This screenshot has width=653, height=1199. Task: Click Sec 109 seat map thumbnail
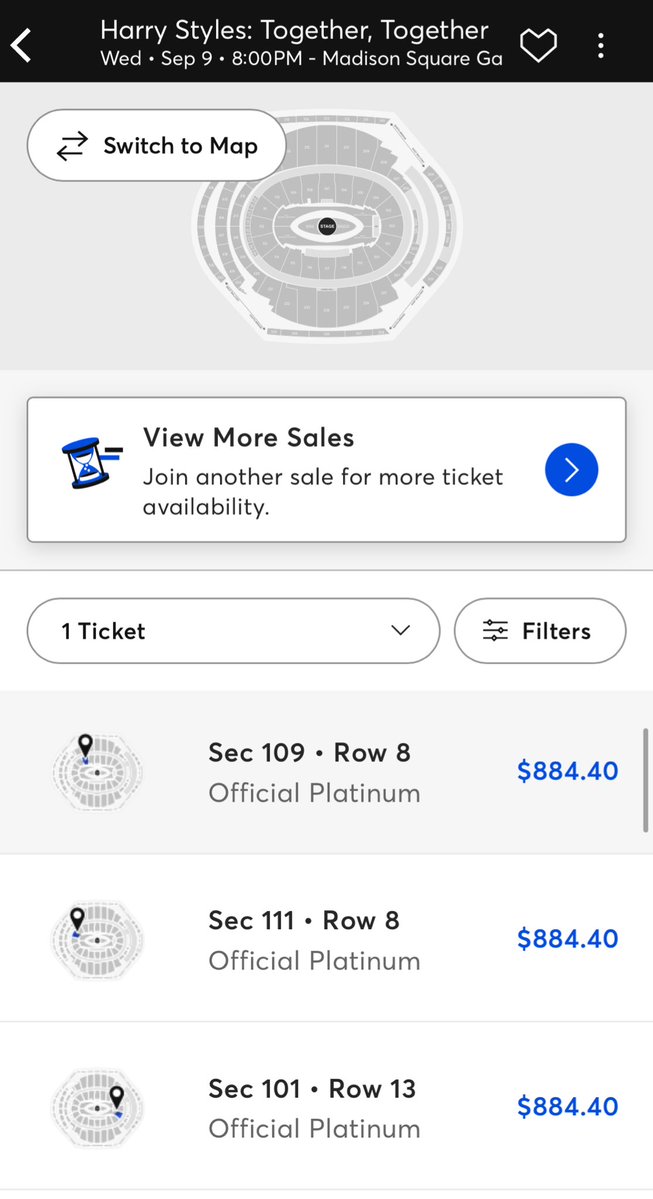pos(96,772)
